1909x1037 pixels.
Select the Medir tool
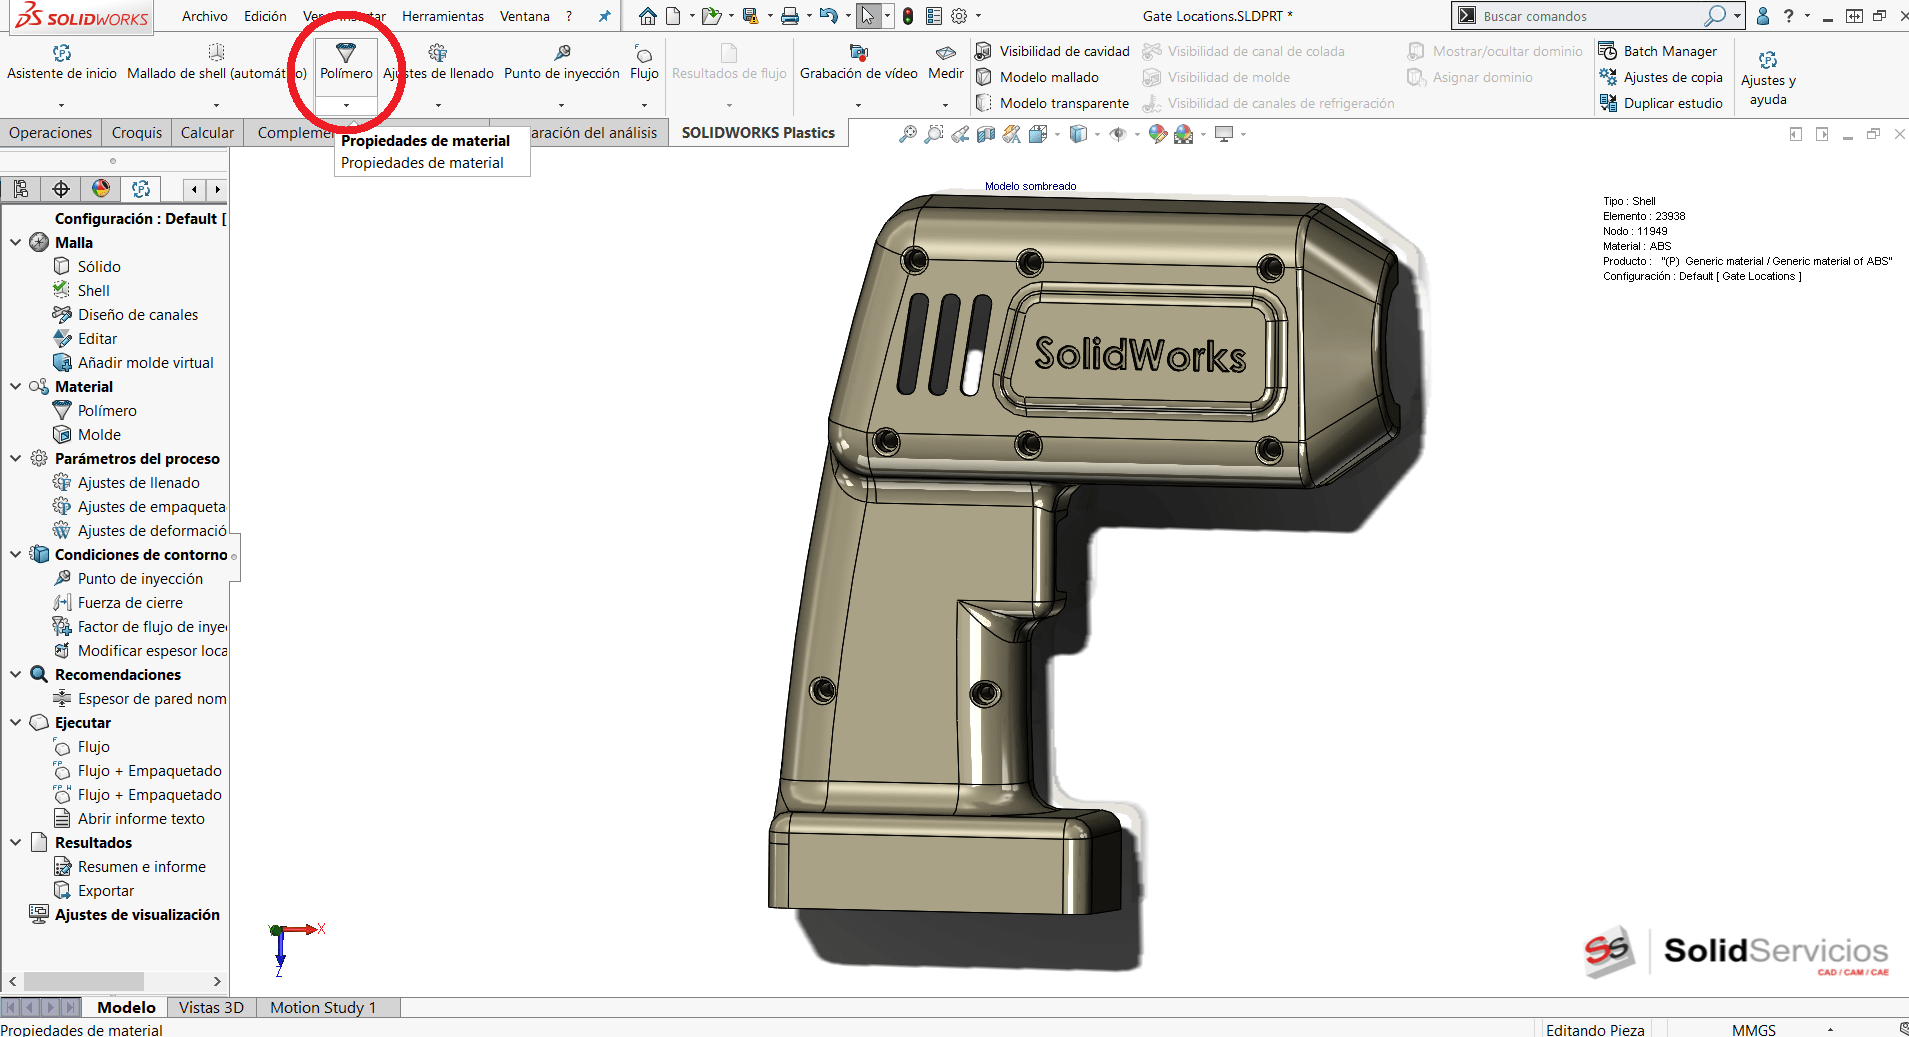(x=944, y=63)
